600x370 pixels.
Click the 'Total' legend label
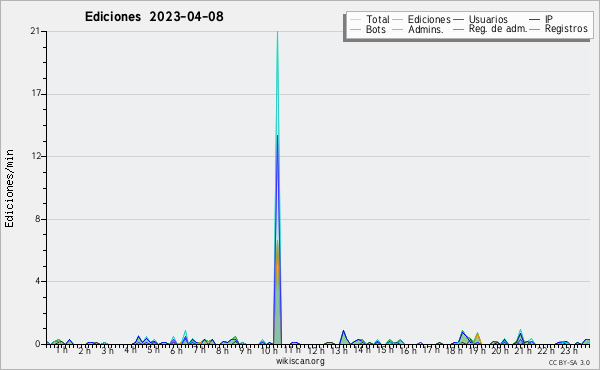click(377, 19)
